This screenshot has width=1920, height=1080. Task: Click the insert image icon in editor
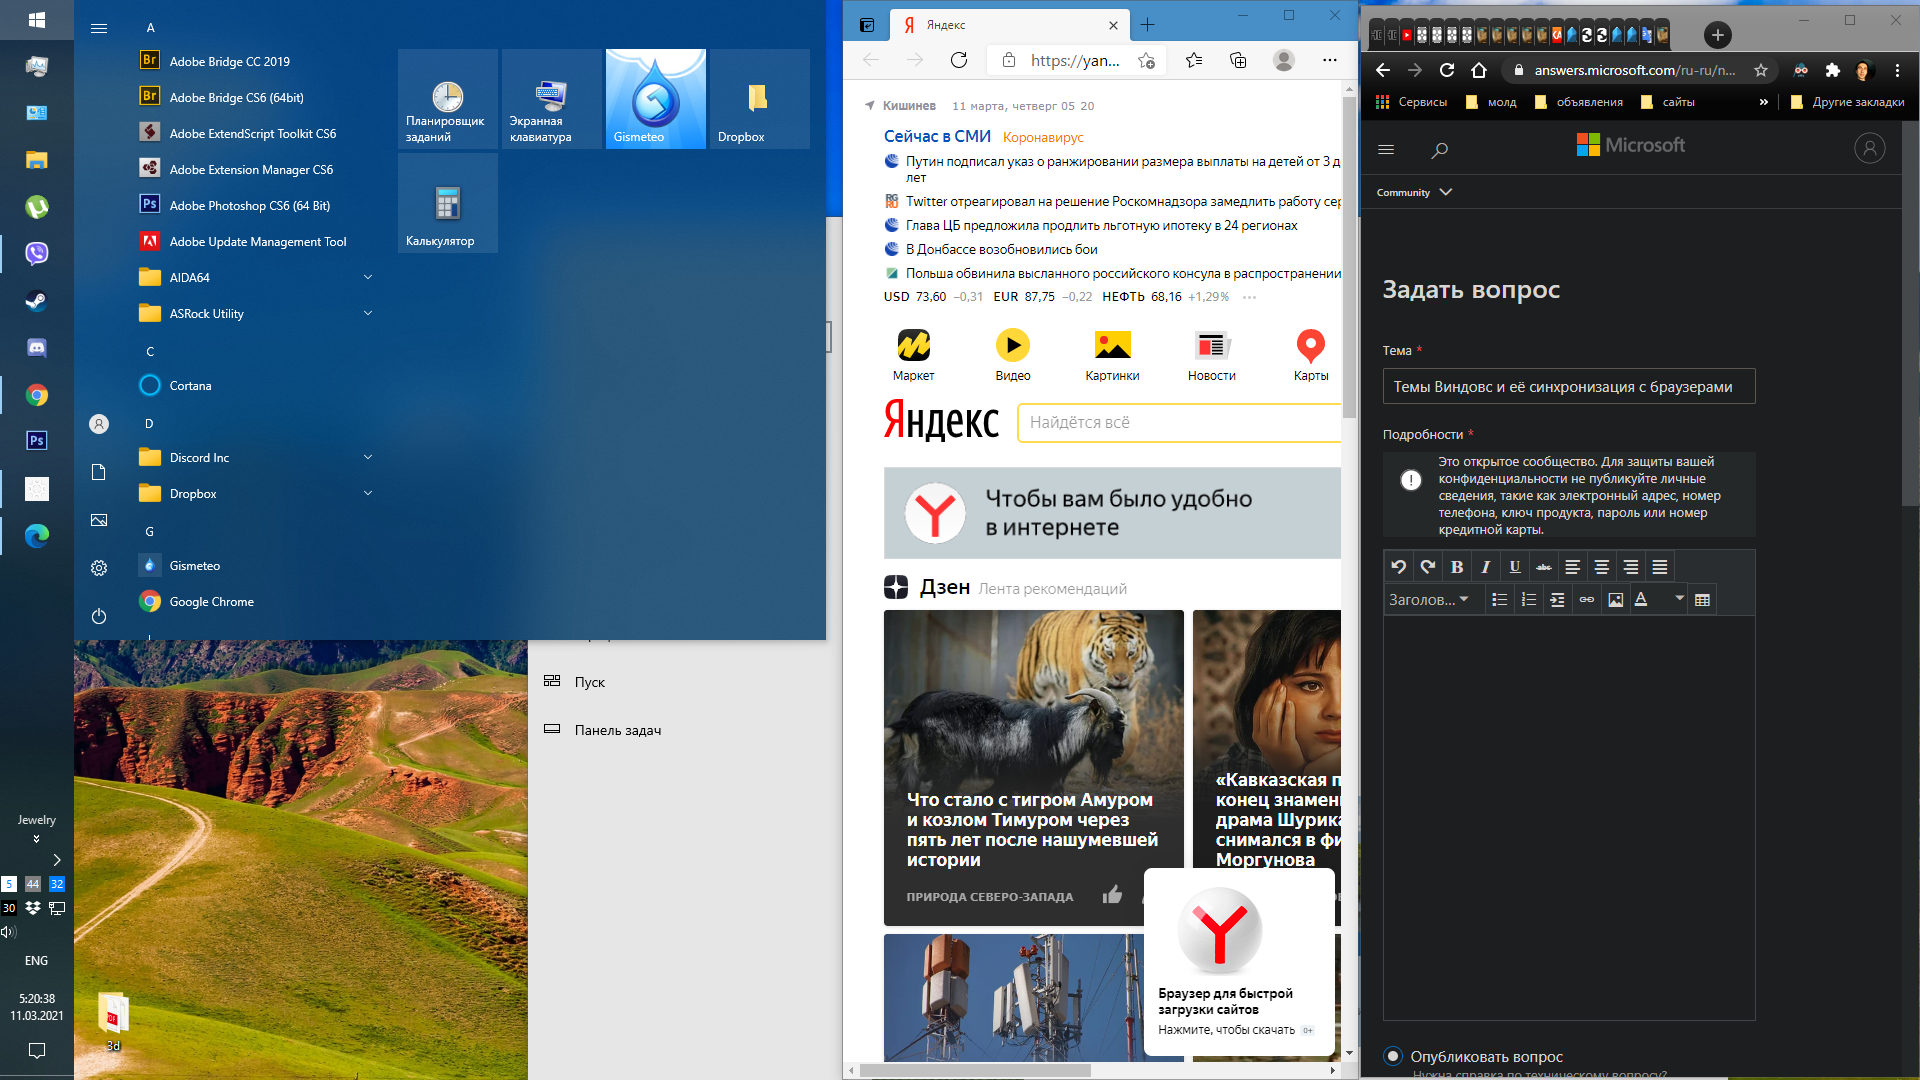[x=1615, y=599]
